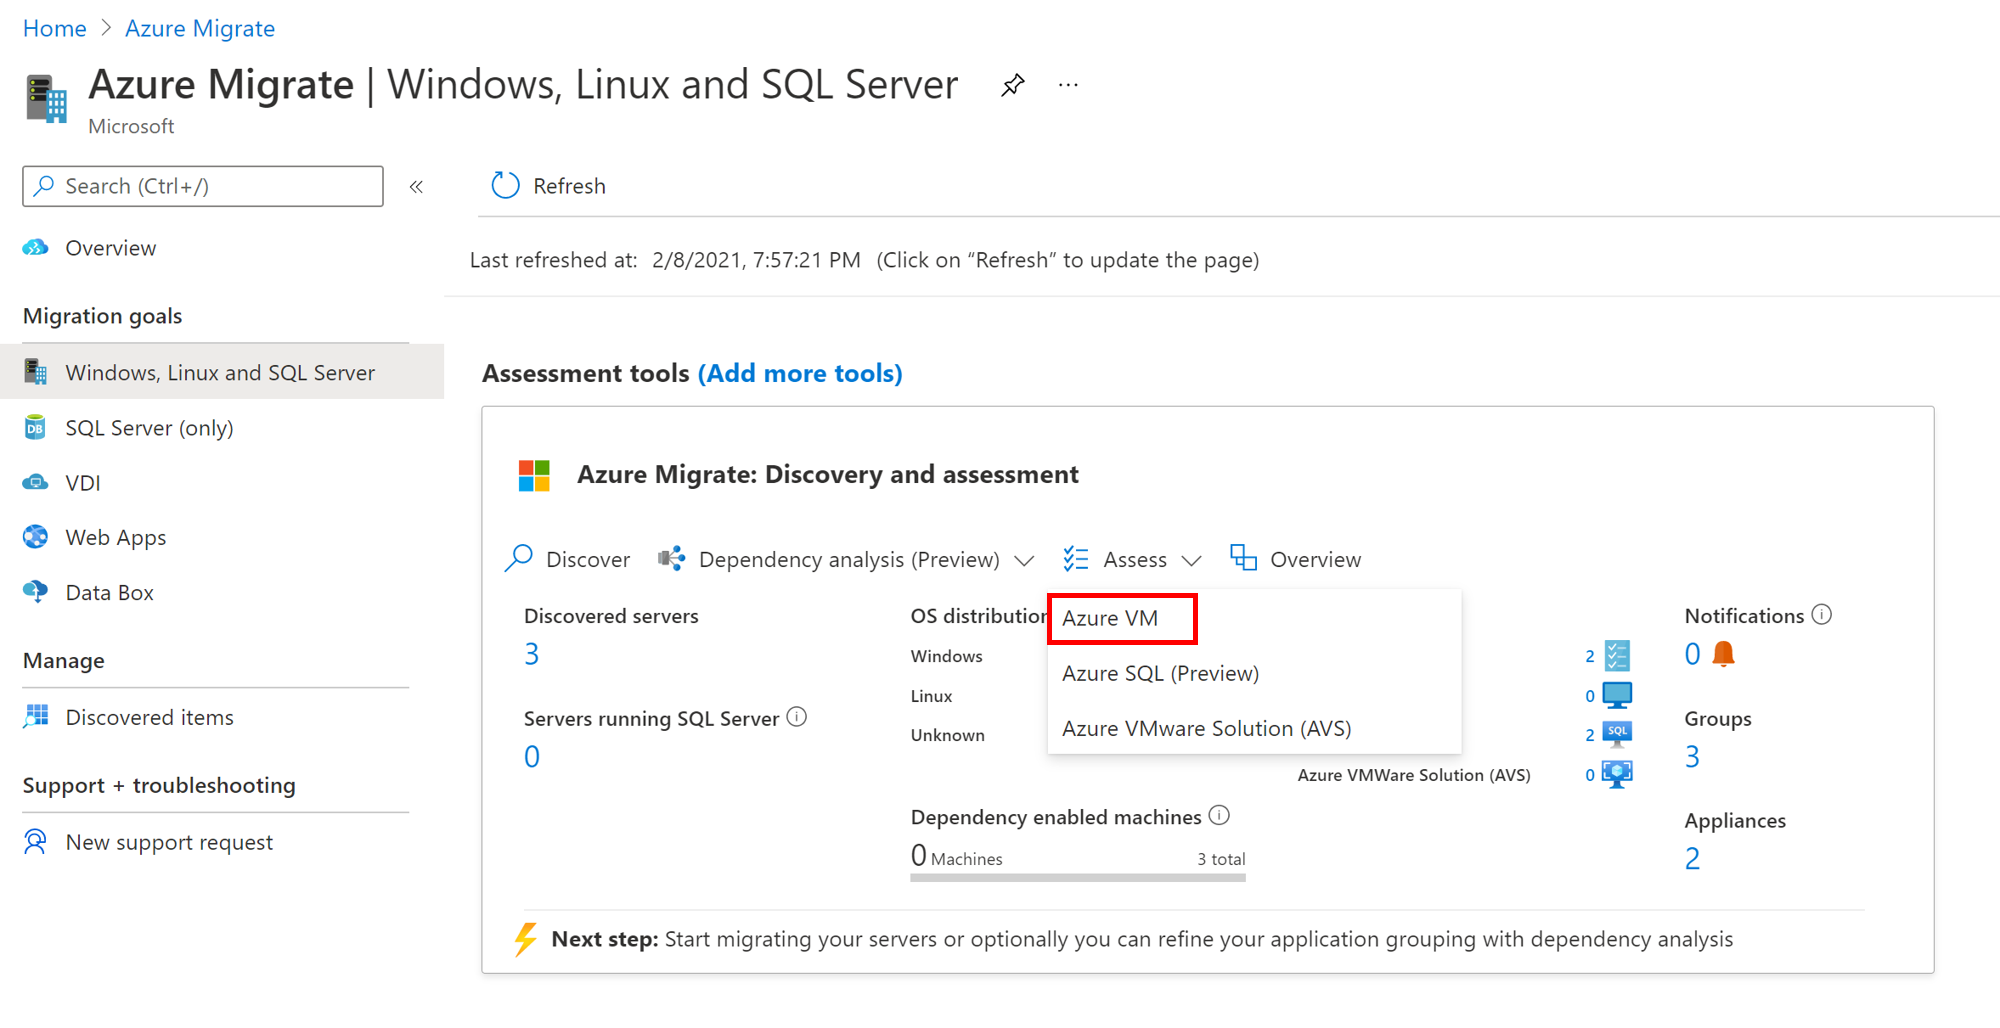
Task: Expand the Assess dropdown
Action: [x=1191, y=560]
